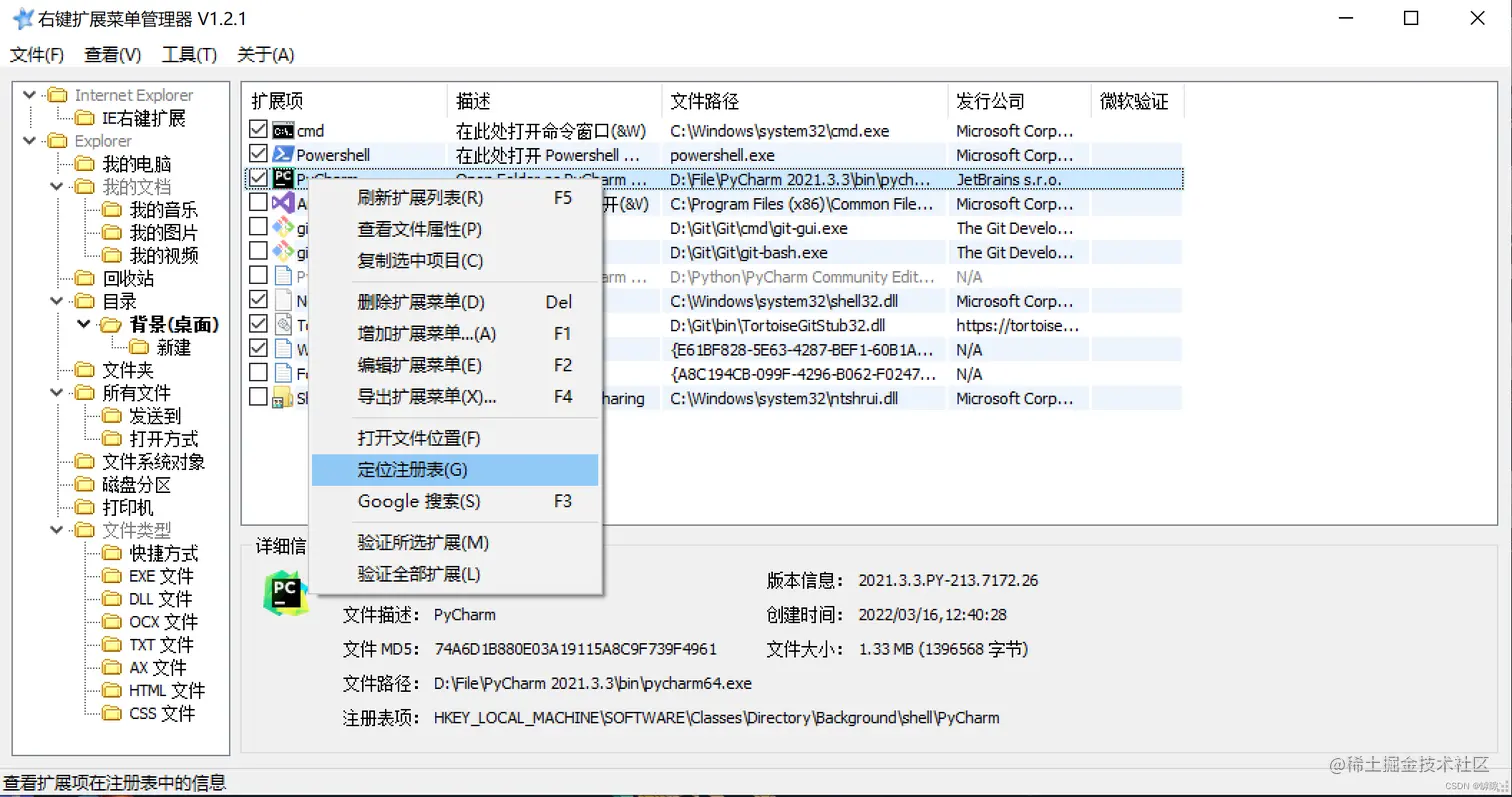The width and height of the screenshot is (1512, 797).
Task: Click the document icon on the {A8C194CB row
Action: pyautogui.click(x=283, y=373)
